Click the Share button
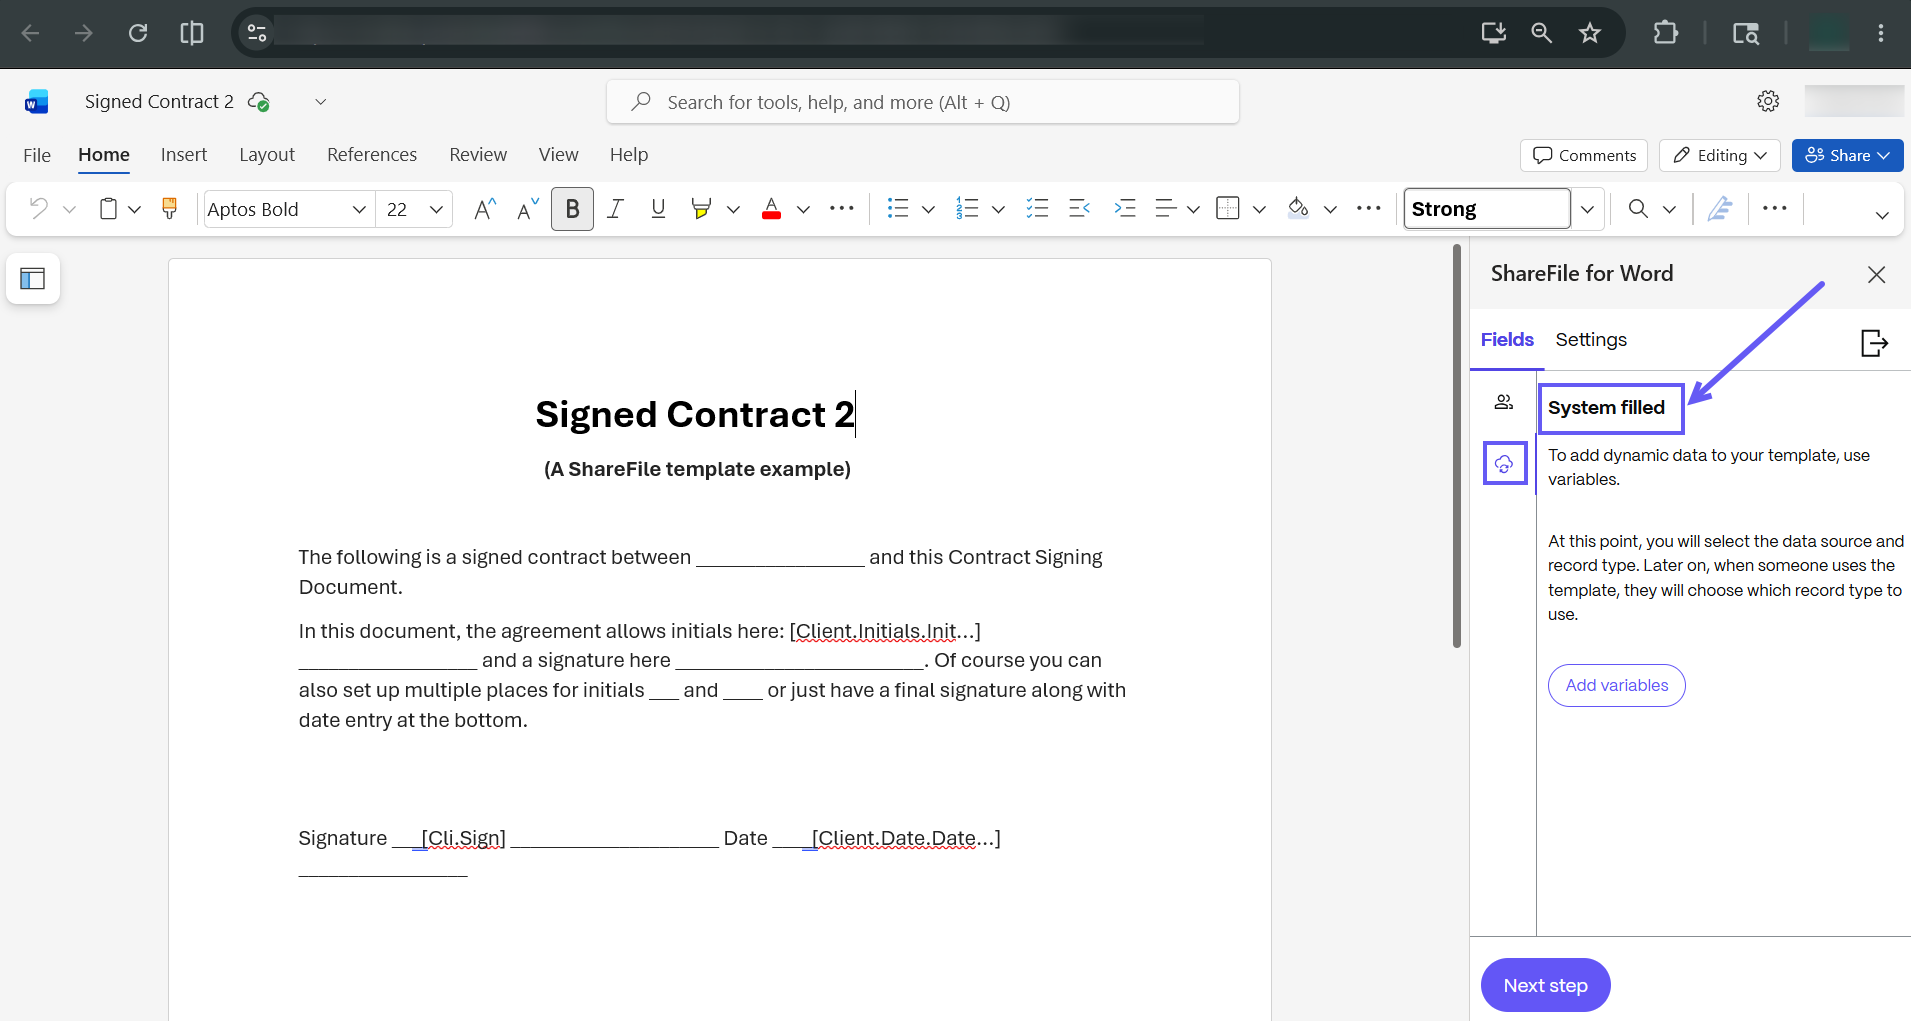Image resolution: width=1911 pixels, height=1021 pixels. 1847,155
